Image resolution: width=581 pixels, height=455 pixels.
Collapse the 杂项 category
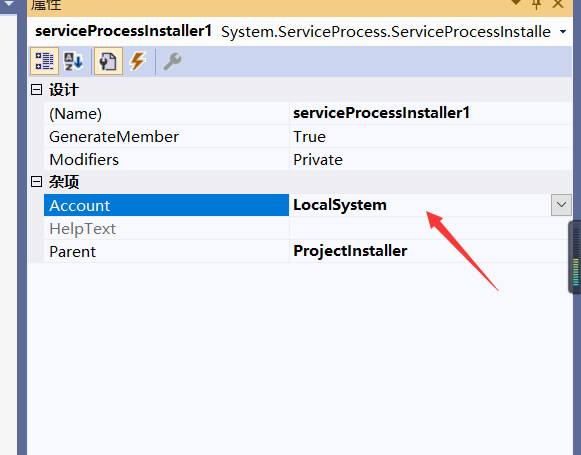tap(36, 182)
